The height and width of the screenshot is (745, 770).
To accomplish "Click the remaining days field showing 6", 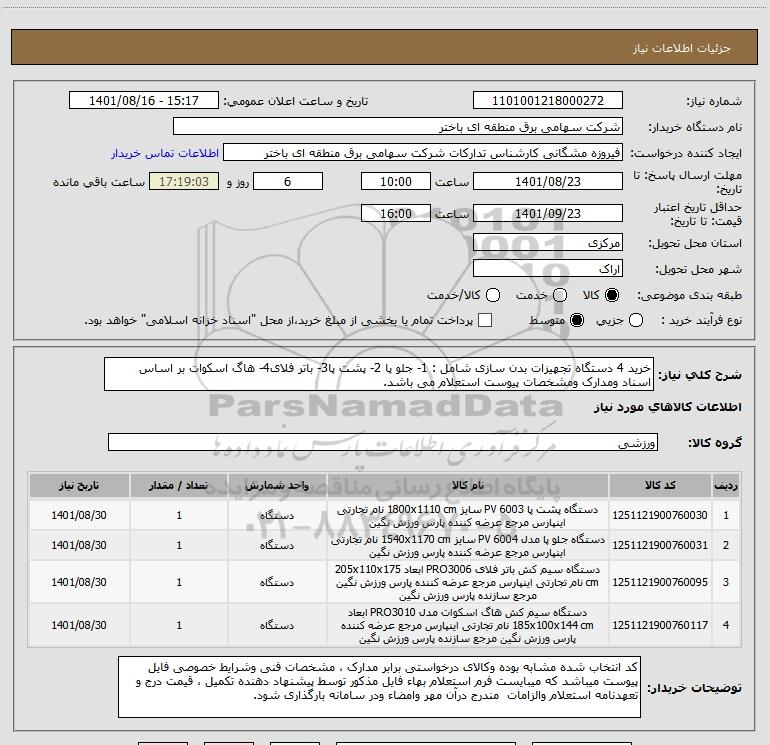I will (288, 181).
